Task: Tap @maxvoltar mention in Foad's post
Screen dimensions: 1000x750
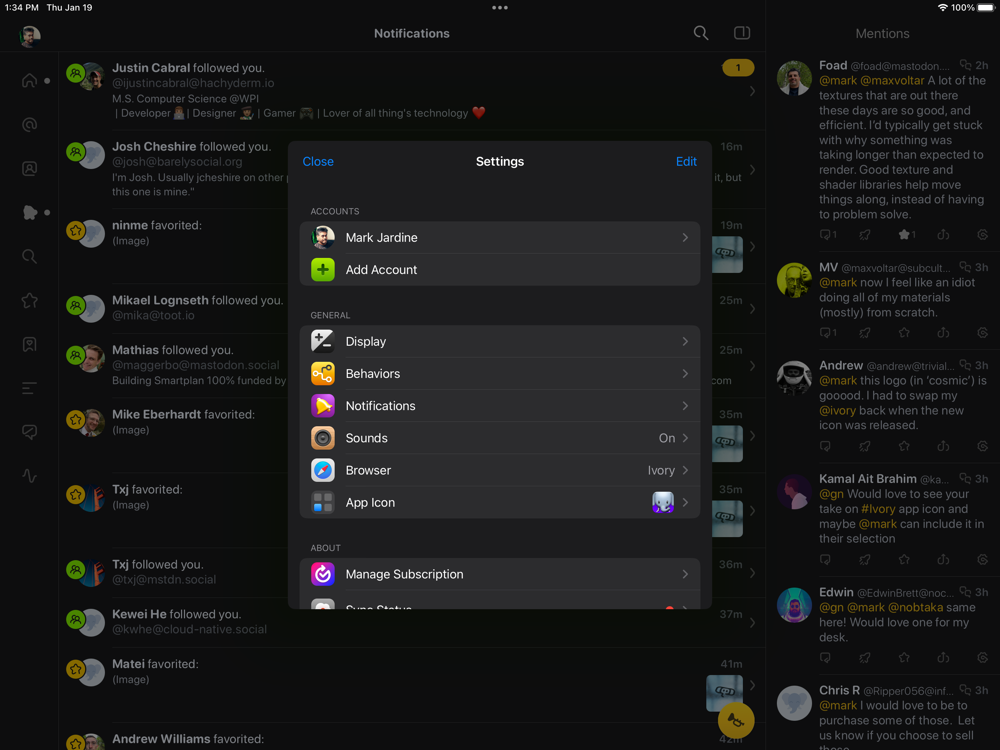Action: 892,81
